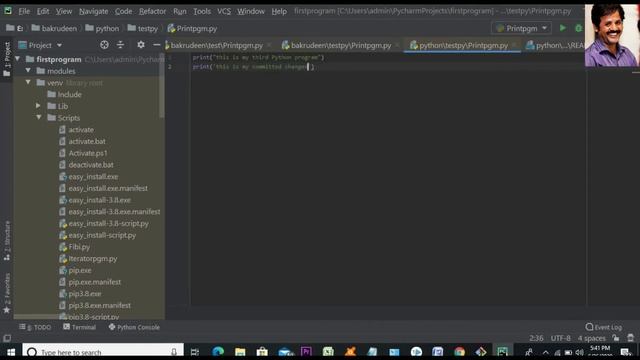640x360 pixels.
Task: Click volume icon in system tray
Action: point(580,352)
